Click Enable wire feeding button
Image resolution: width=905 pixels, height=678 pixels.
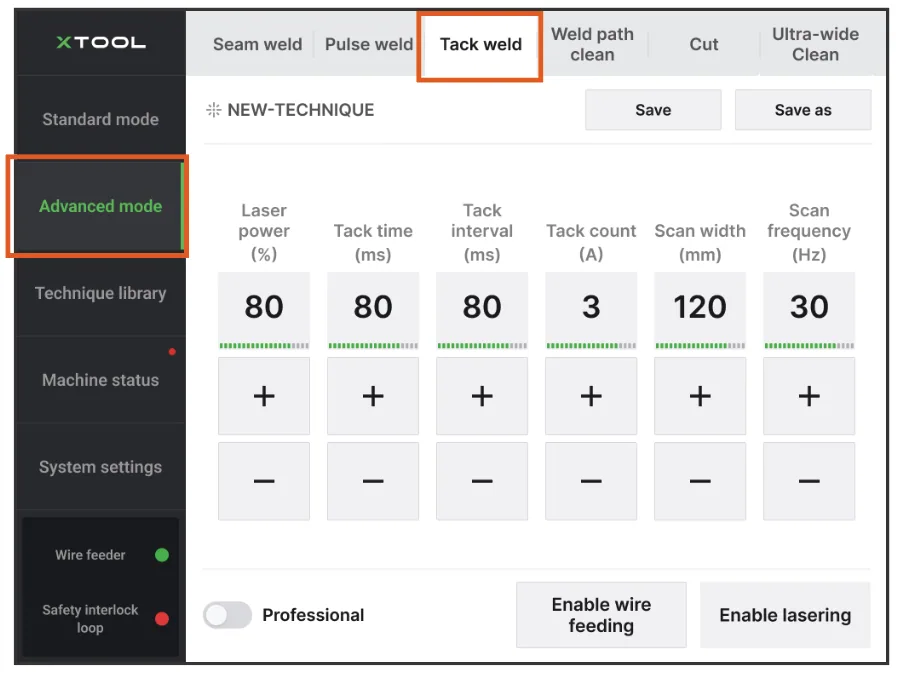point(601,615)
